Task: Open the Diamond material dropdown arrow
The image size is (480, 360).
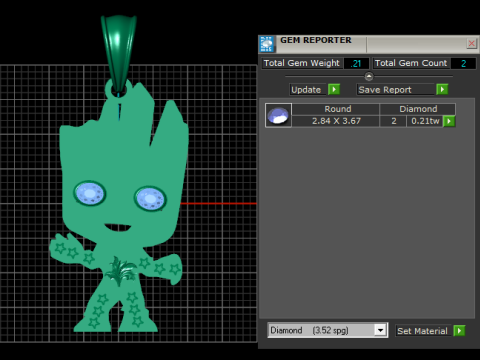Action: tap(380, 330)
